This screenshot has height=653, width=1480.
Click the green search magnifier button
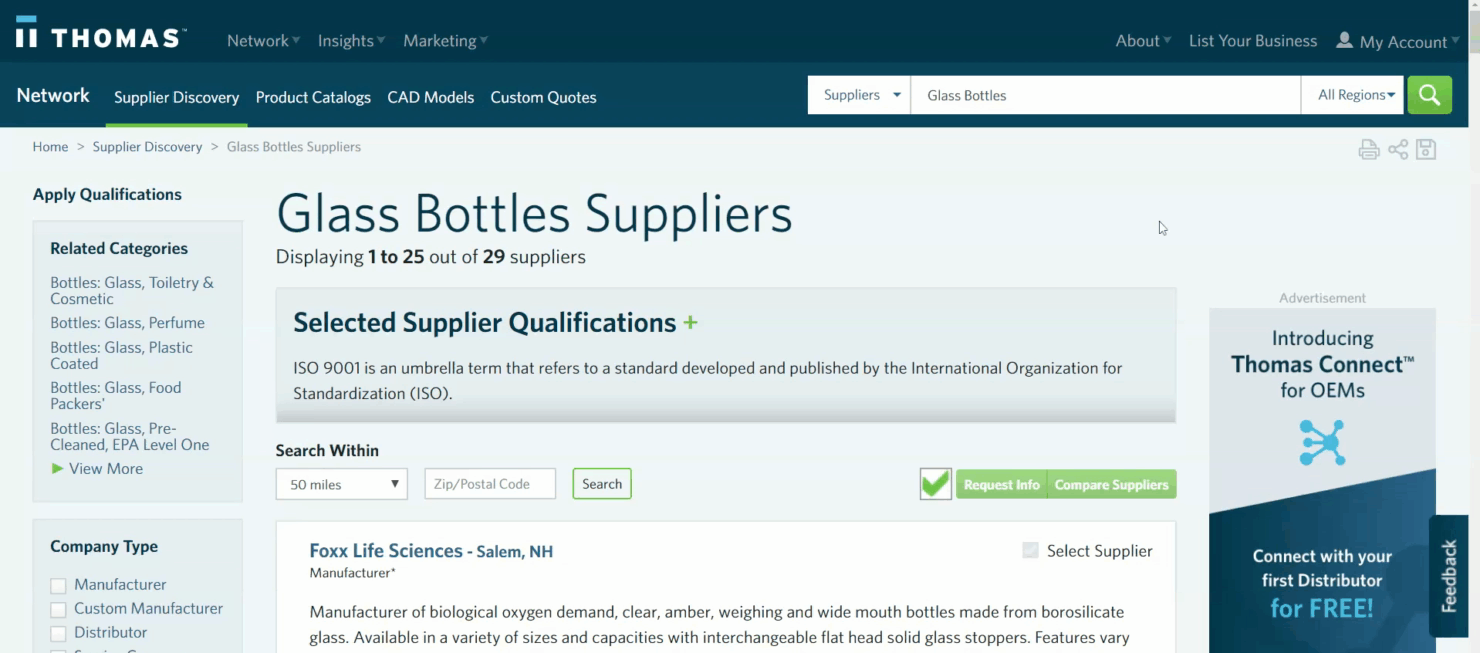click(1429, 95)
